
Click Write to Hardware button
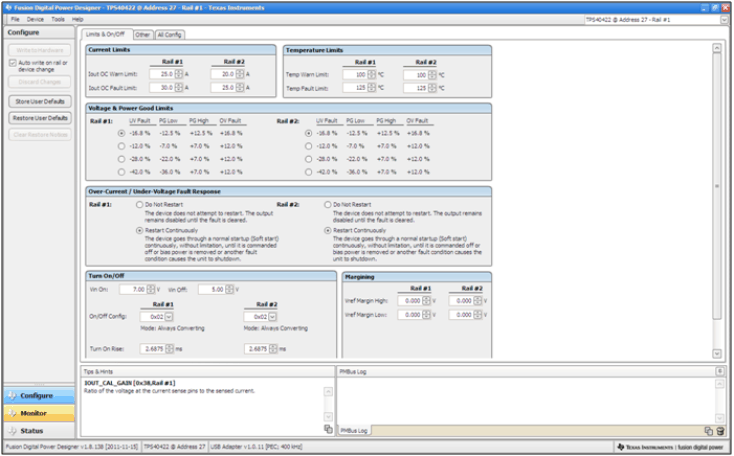[x=40, y=50]
